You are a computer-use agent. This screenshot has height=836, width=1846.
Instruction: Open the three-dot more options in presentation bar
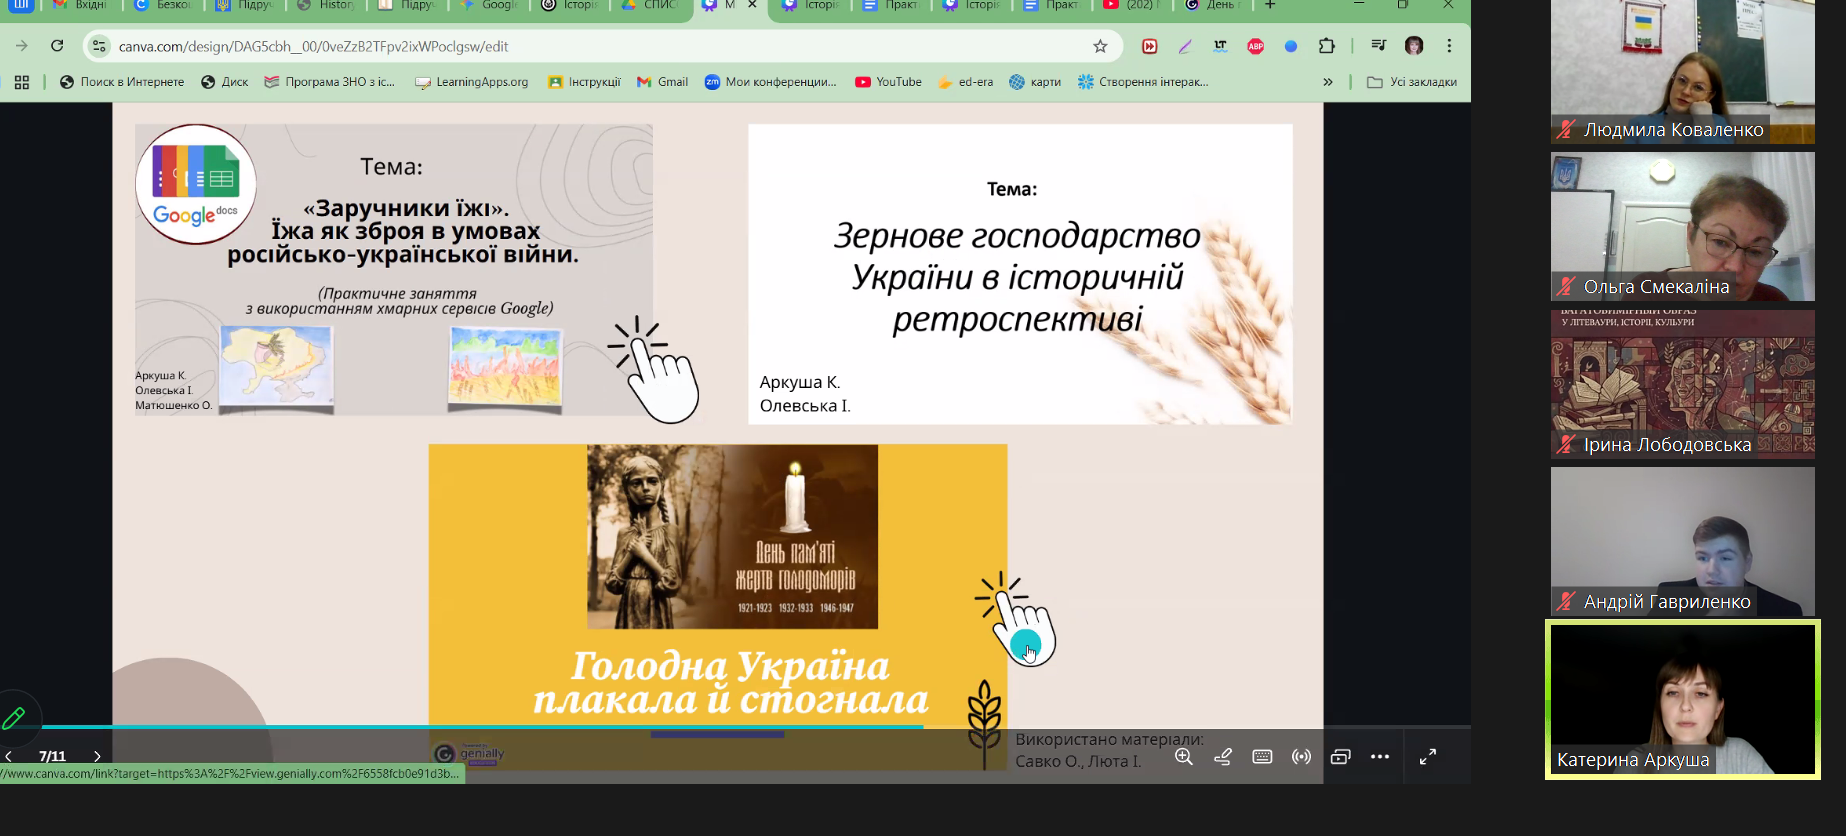coord(1380,757)
